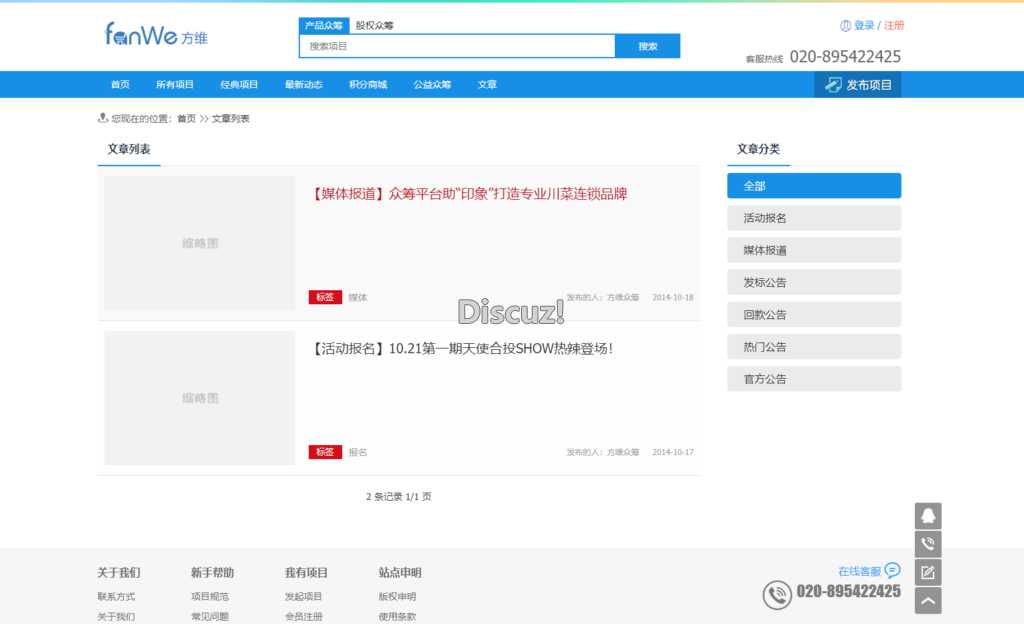Click 首页 in the breadcrumb
This screenshot has width=1024, height=624.
(186, 118)
